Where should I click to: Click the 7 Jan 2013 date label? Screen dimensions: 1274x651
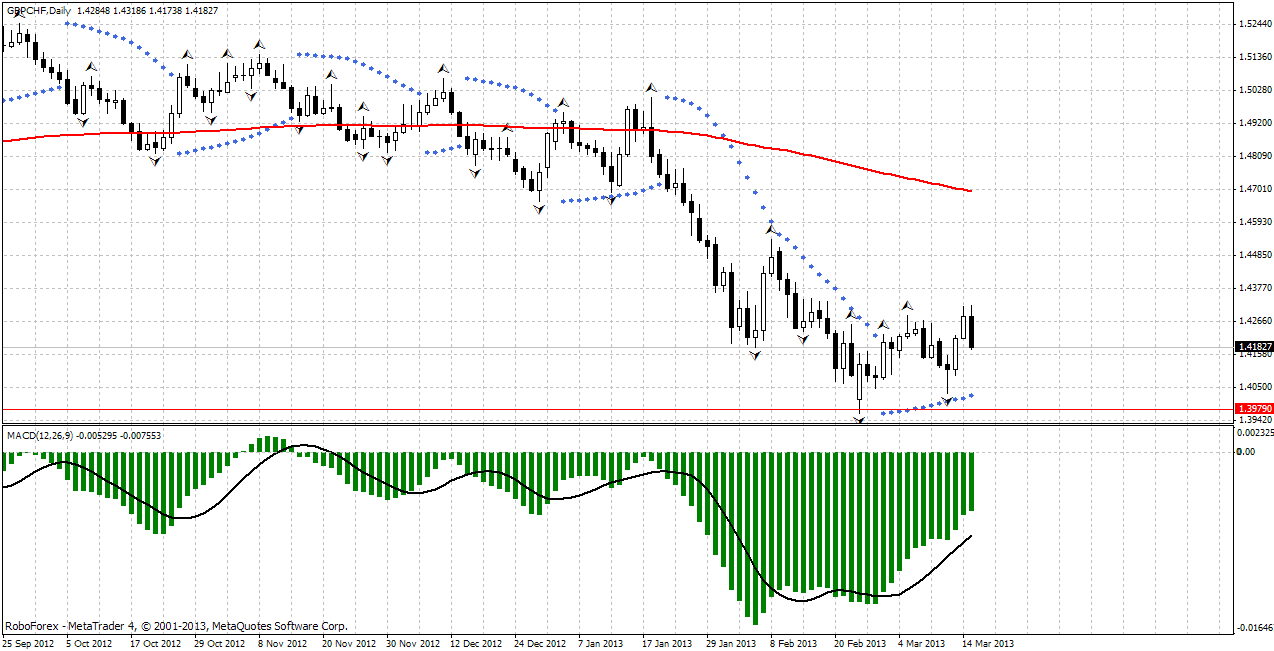click(603, 644)
